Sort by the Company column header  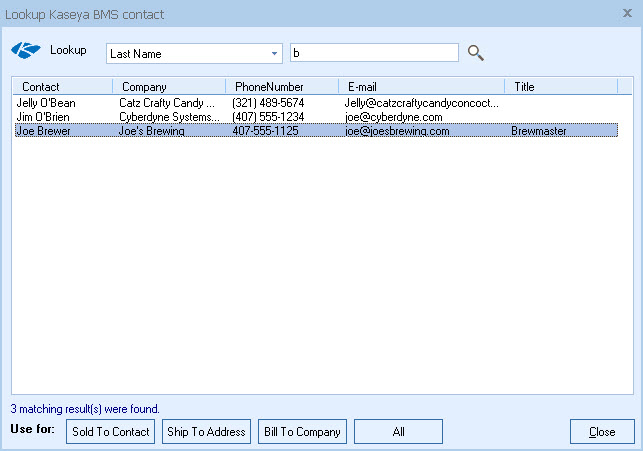[169, 87]
